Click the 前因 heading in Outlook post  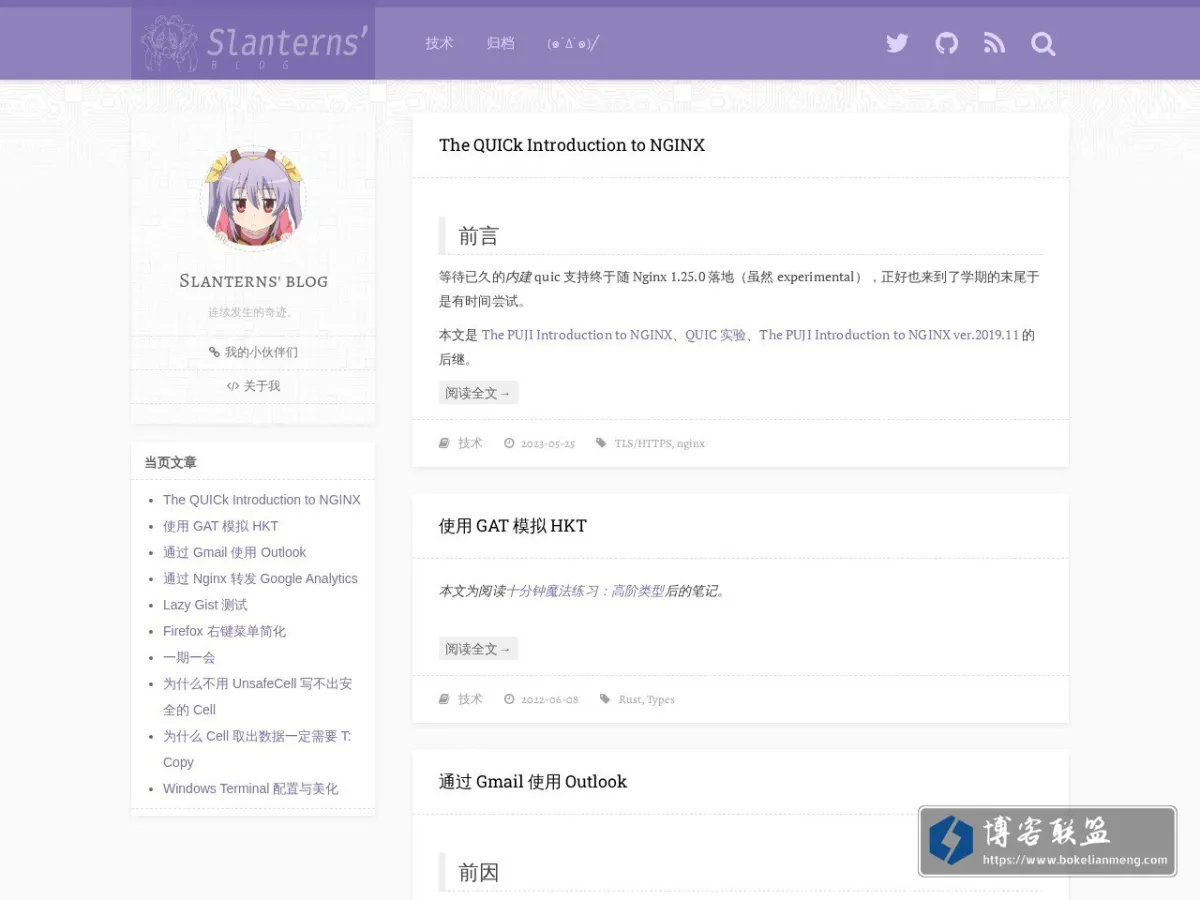tap(478, 872)
